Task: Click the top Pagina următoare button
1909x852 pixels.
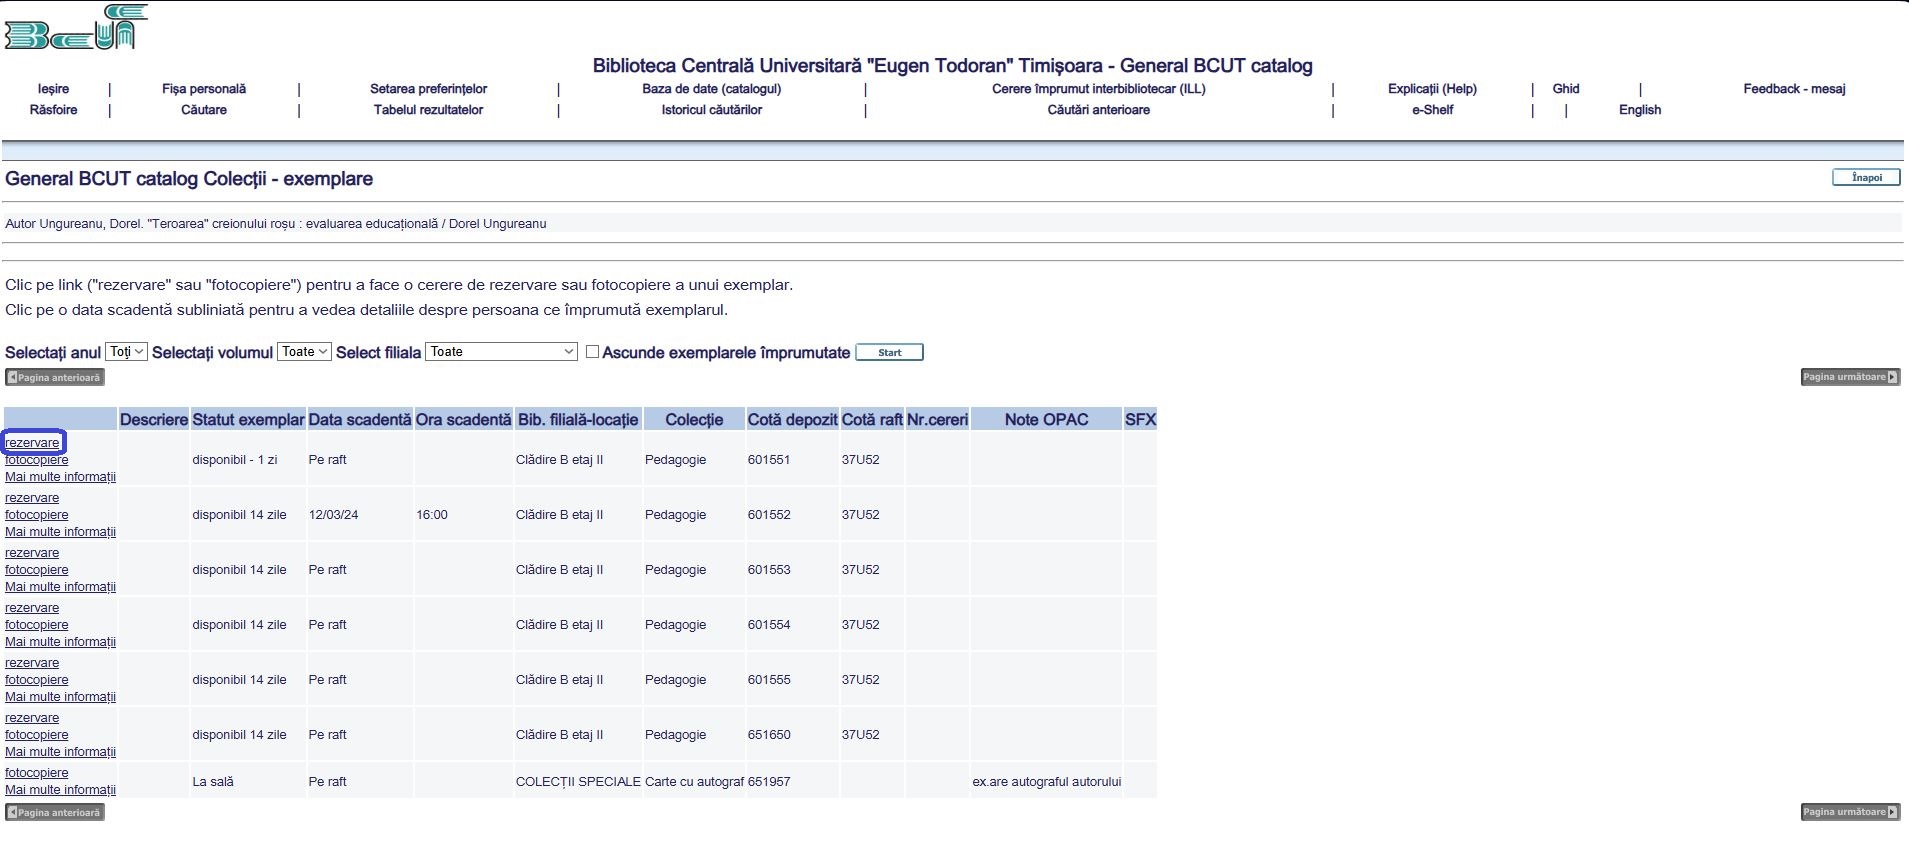Action: tap(1849, 377)
